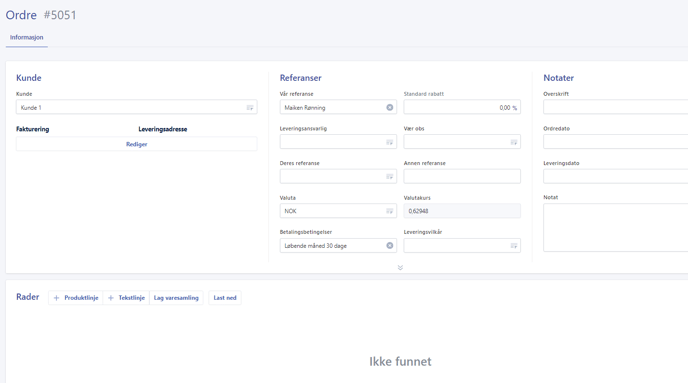Clear the Betalingsbetingelser value
Screen dimensions: 688x383
tap(390, 246)
